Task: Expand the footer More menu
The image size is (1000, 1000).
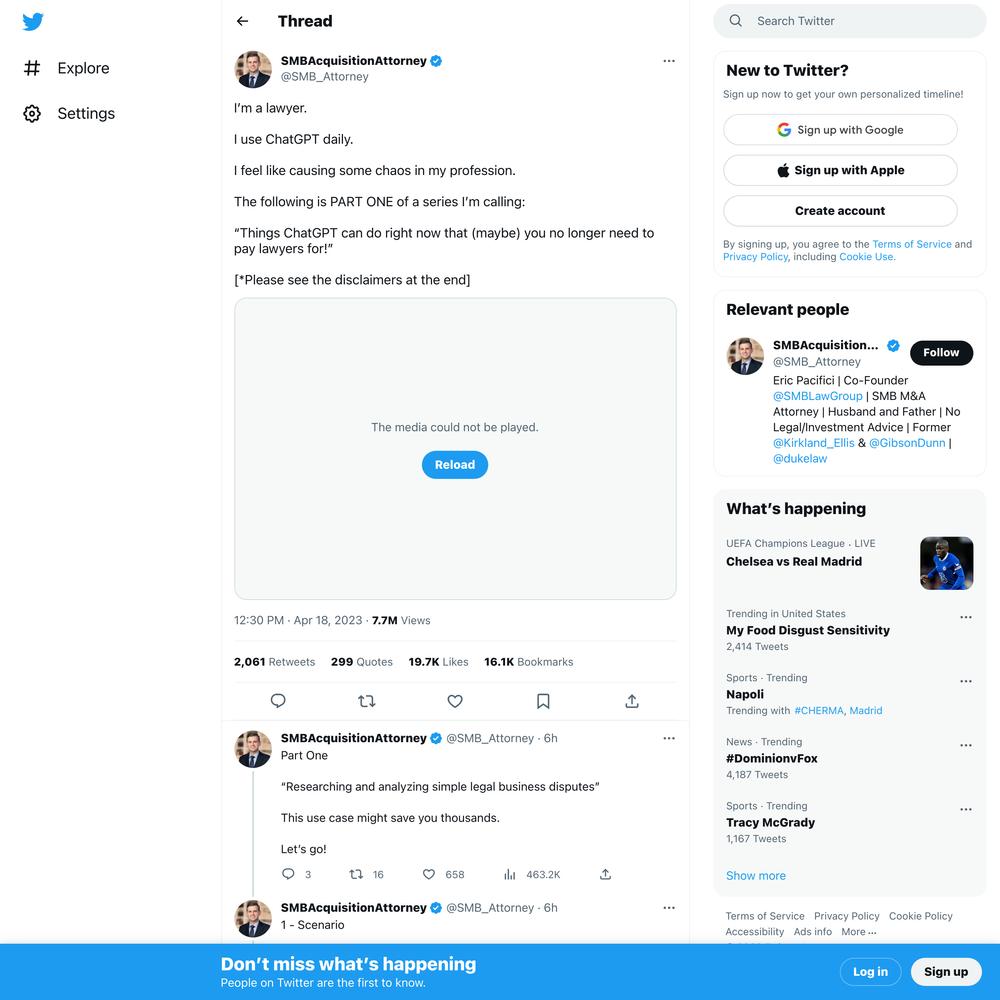Action: tap(858, 932)
